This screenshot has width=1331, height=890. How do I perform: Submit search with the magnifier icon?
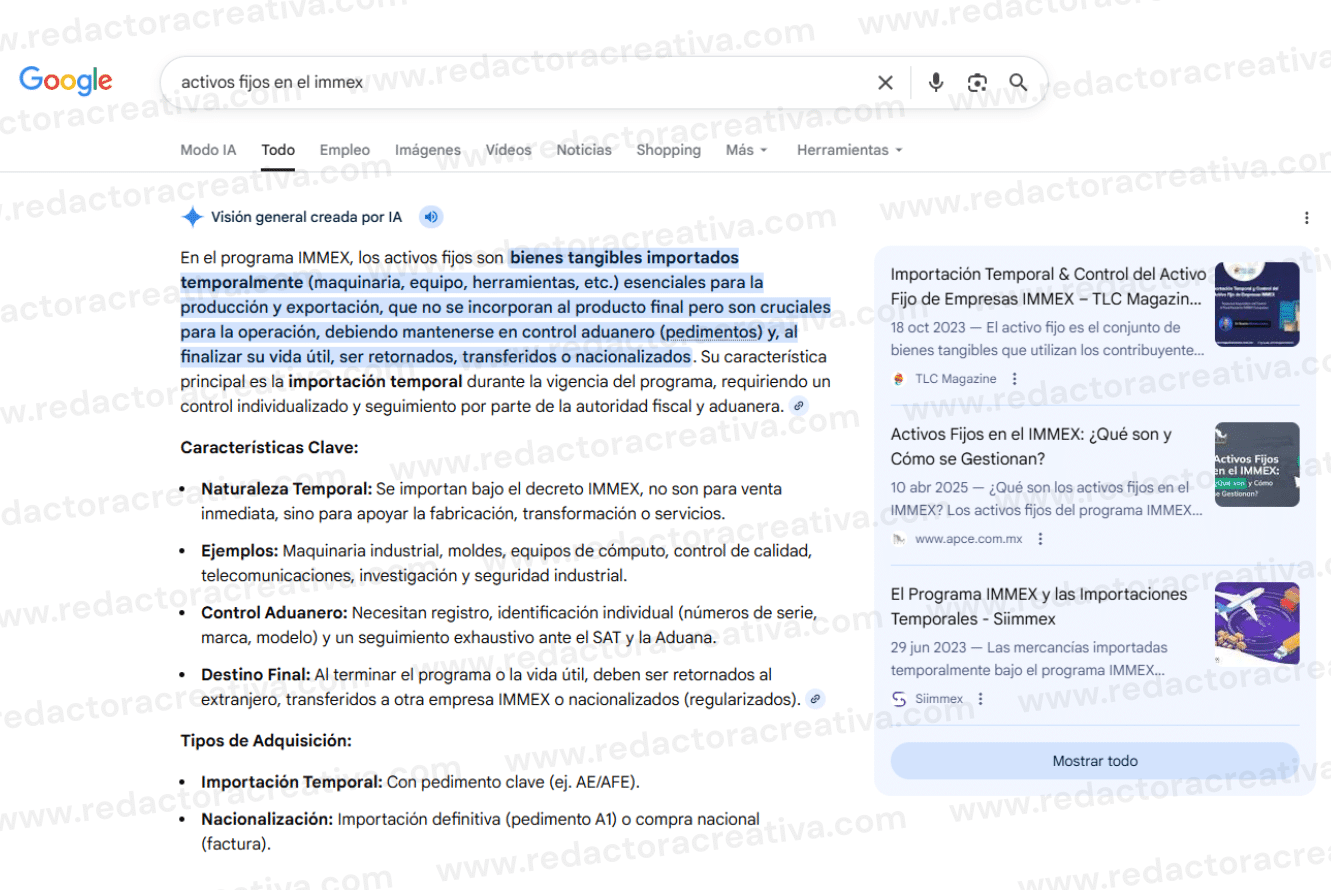[x=1018, y=83]
